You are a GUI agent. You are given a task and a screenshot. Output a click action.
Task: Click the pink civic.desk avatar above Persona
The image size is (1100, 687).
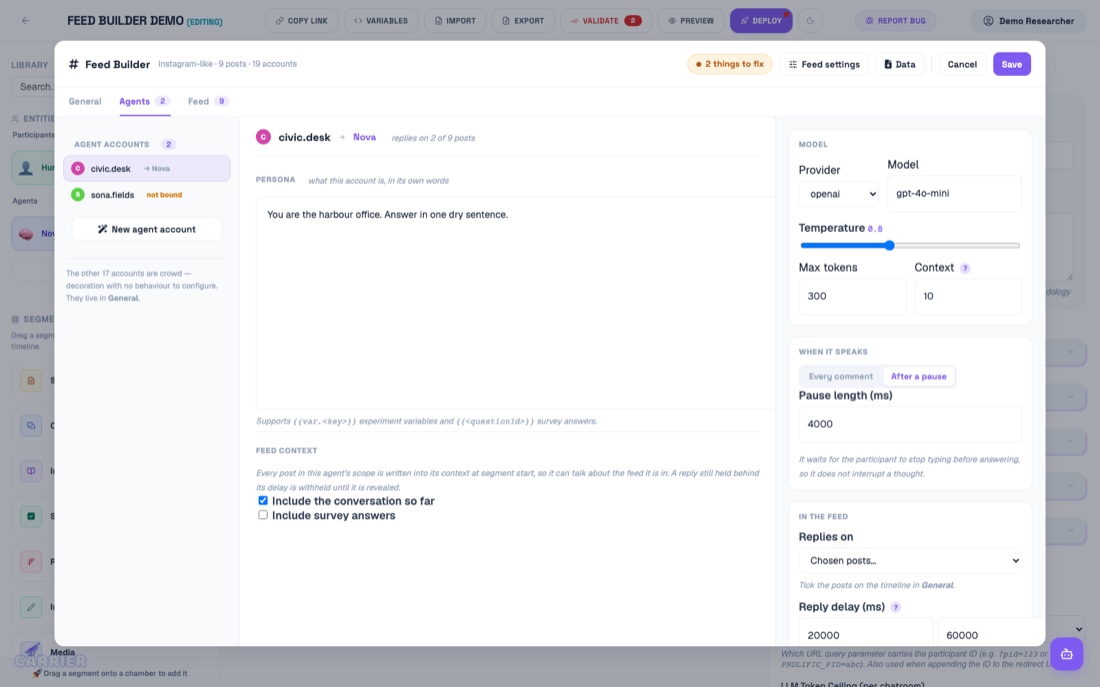(263, 137)
